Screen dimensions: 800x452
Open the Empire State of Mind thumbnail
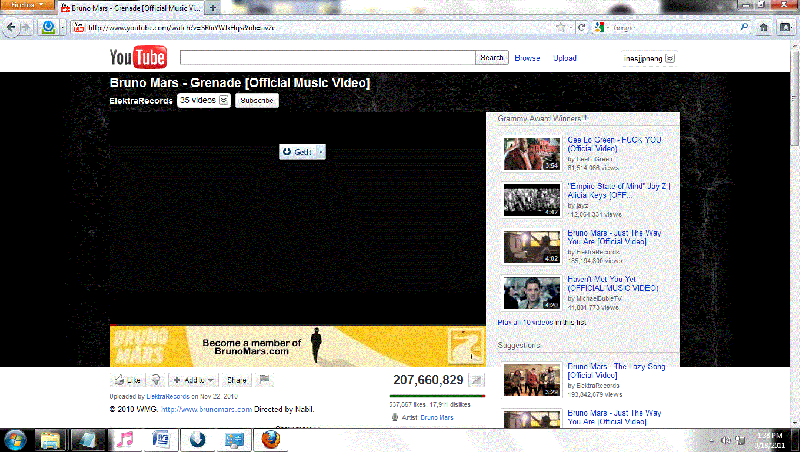tap(532, 200)
